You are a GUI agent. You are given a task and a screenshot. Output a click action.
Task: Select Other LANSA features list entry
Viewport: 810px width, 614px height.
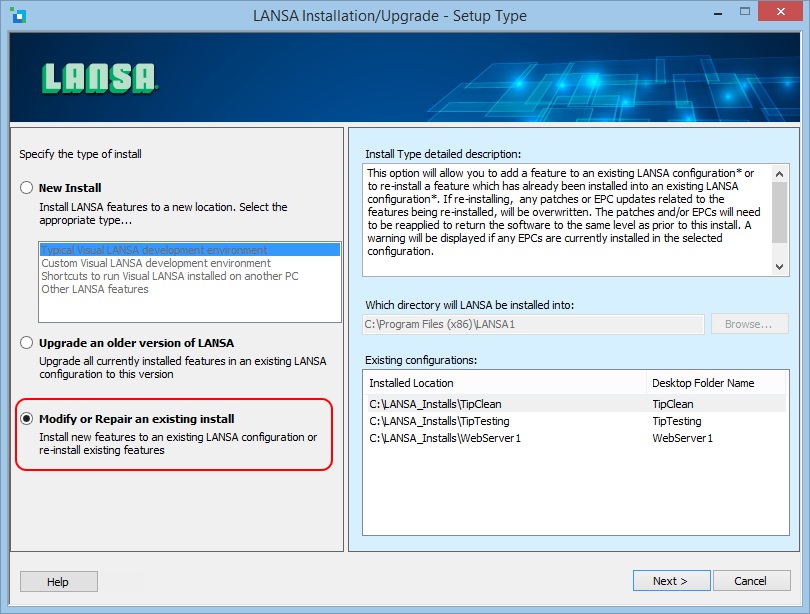pyautogui.click(x=190, y=289)
